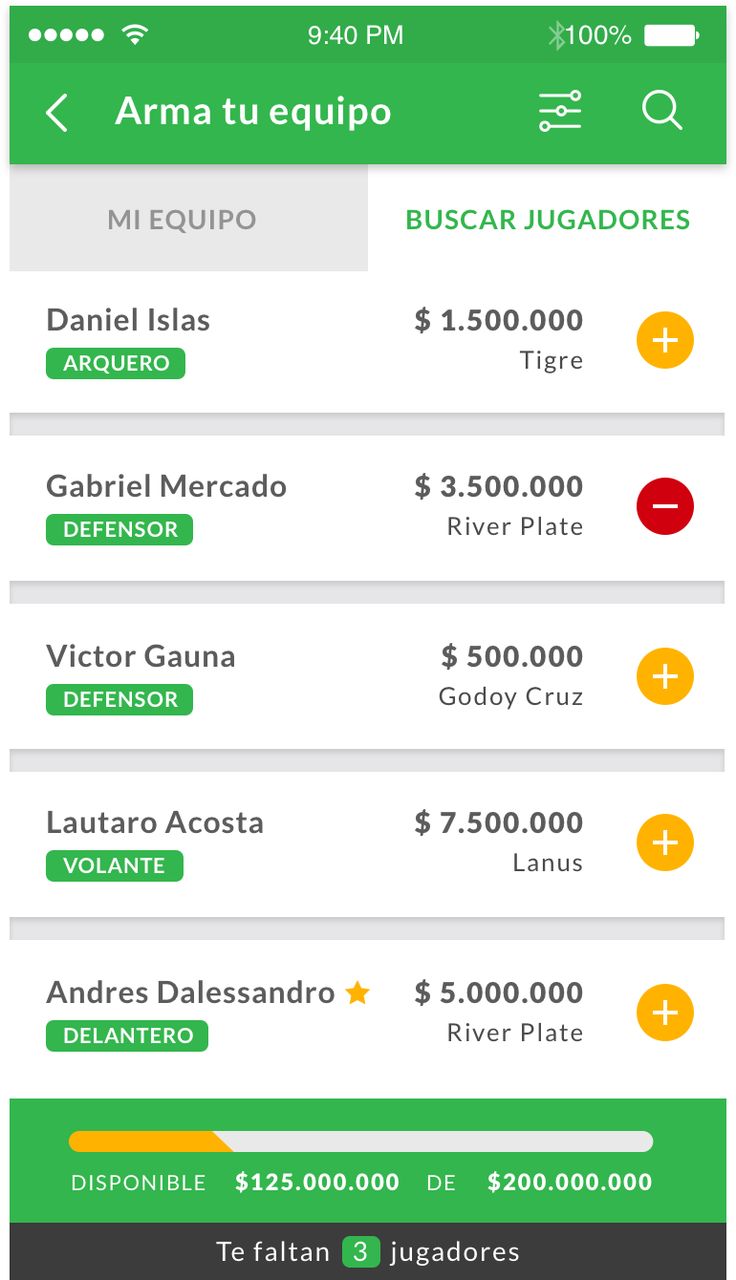Click the $125.000.000 available amount
The image size is (736, 1280).
[317, 1182]
